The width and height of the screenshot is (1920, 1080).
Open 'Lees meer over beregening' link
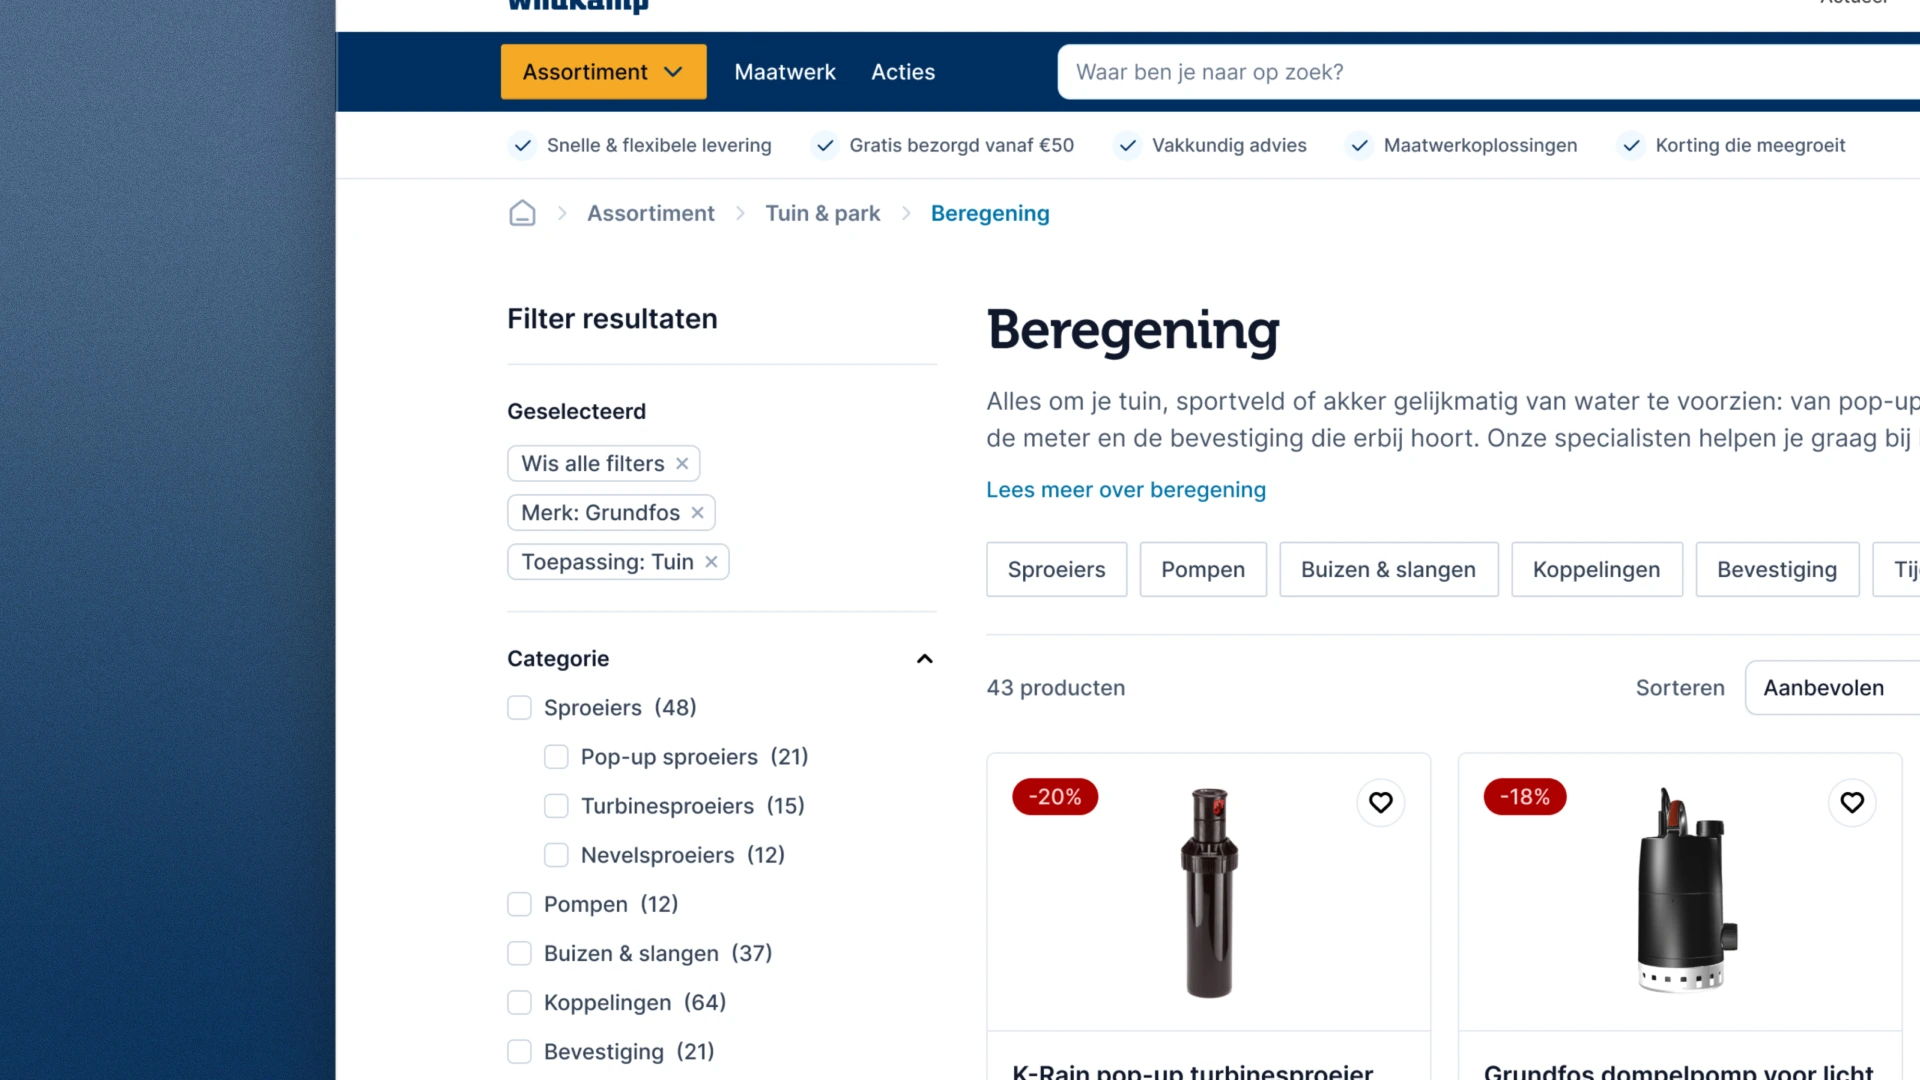(1126, 490)
